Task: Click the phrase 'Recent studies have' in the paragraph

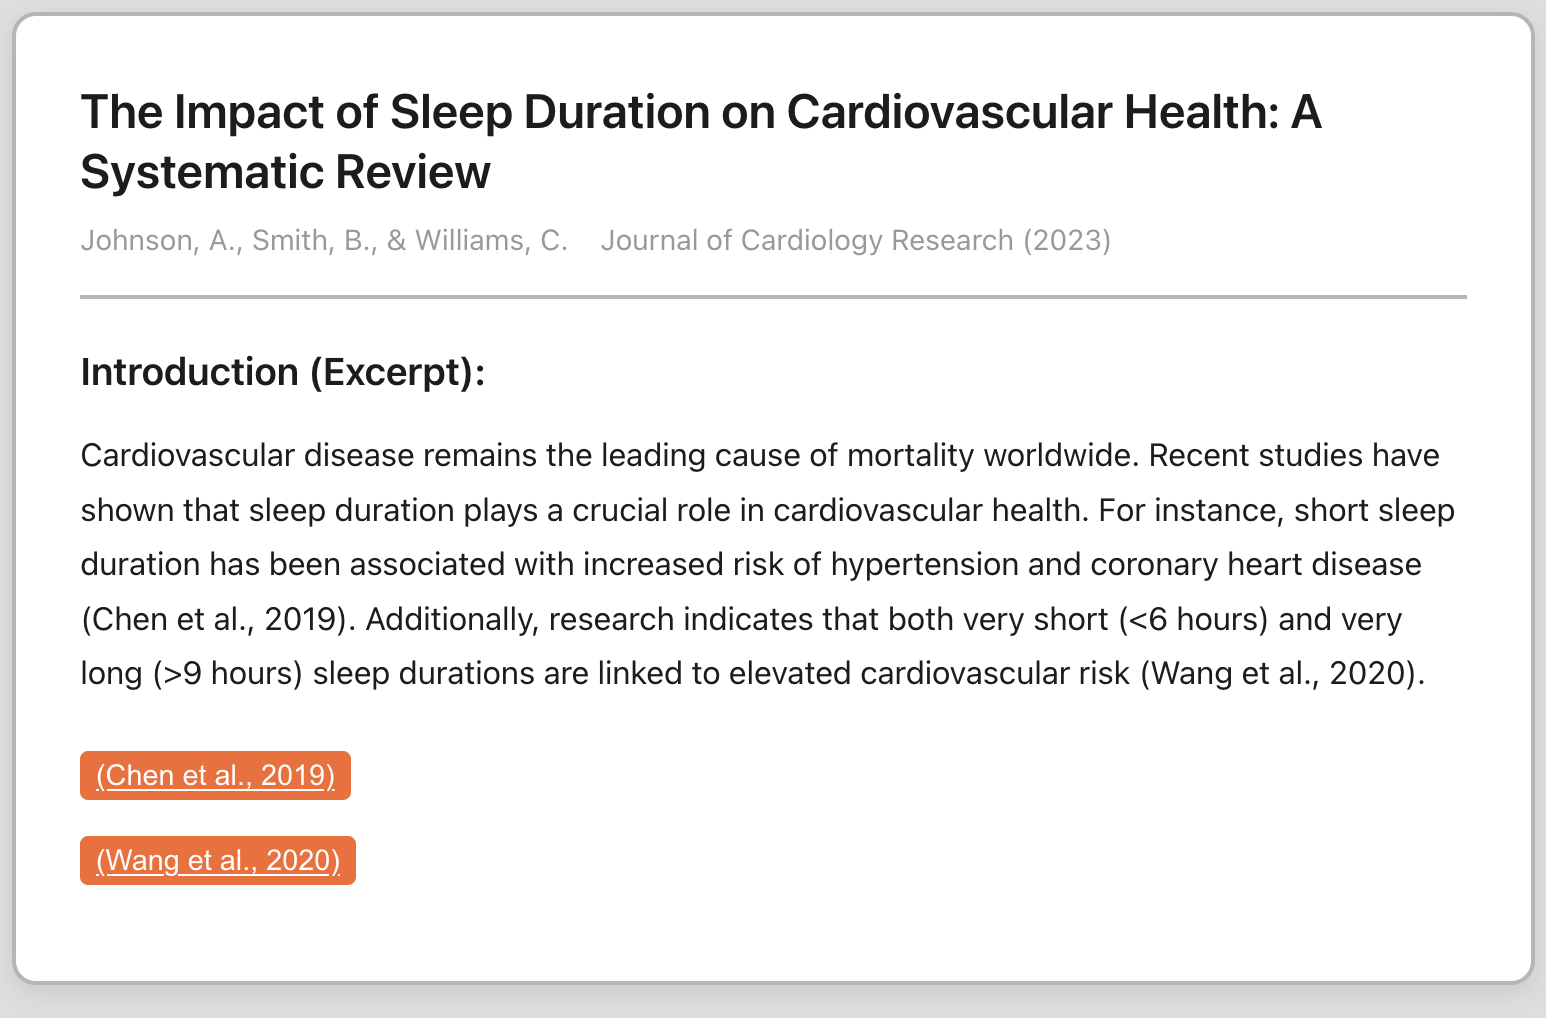Action: pyautogui.click(x=1294, y=456)
